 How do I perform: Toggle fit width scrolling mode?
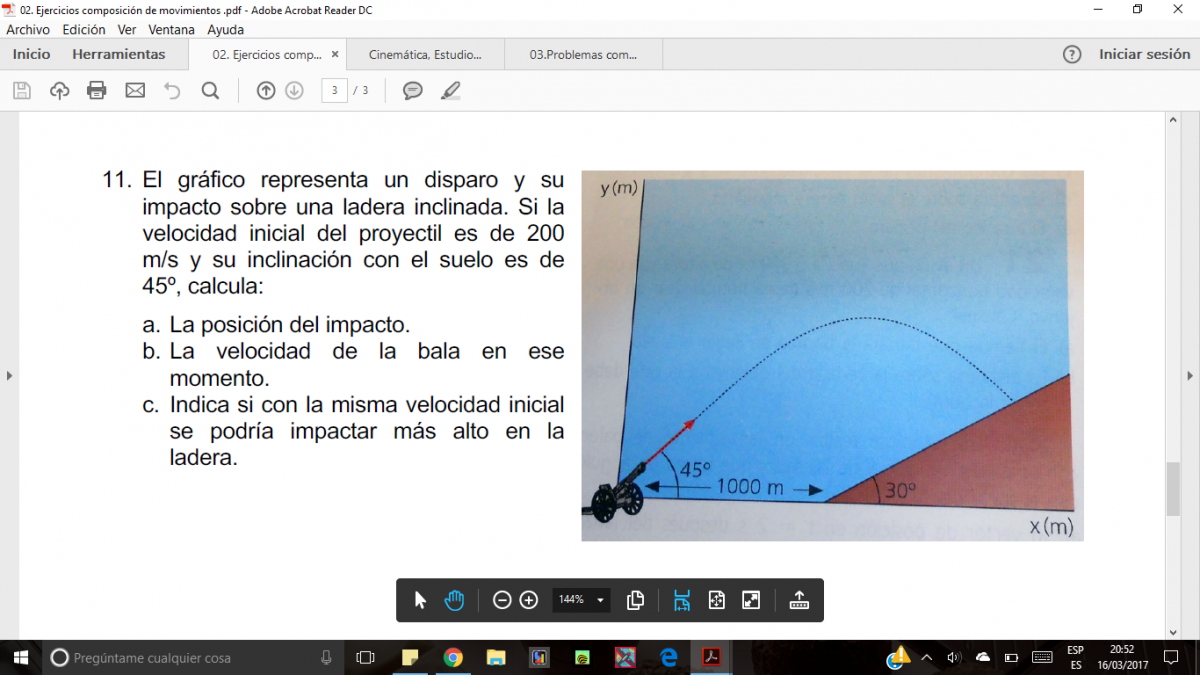[682, 600]
